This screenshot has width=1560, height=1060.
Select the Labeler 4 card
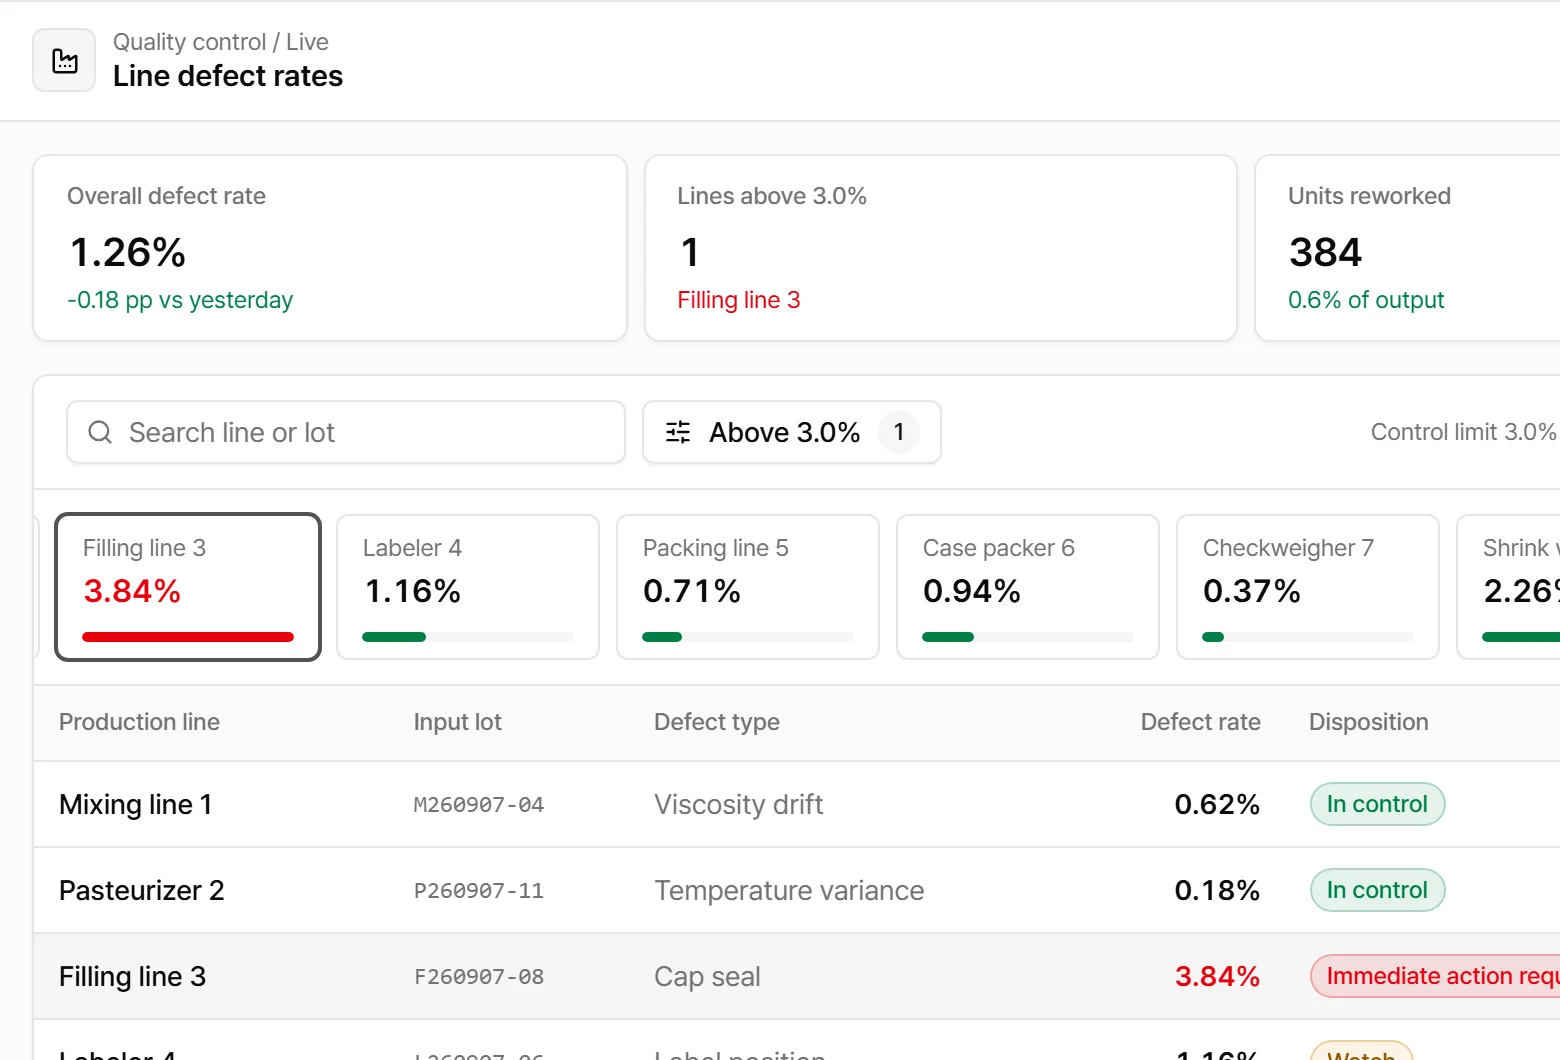[x=468, y=587]
